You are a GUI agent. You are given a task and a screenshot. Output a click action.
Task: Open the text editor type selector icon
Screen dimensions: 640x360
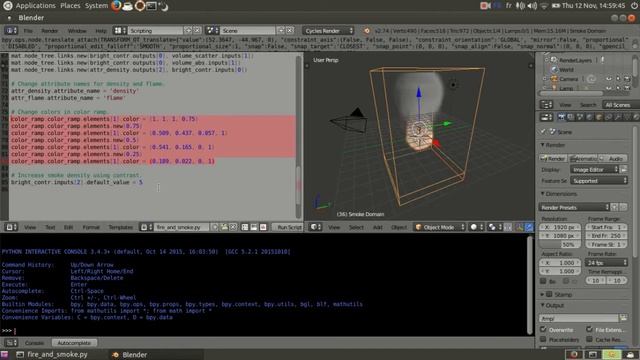(11, 227)
